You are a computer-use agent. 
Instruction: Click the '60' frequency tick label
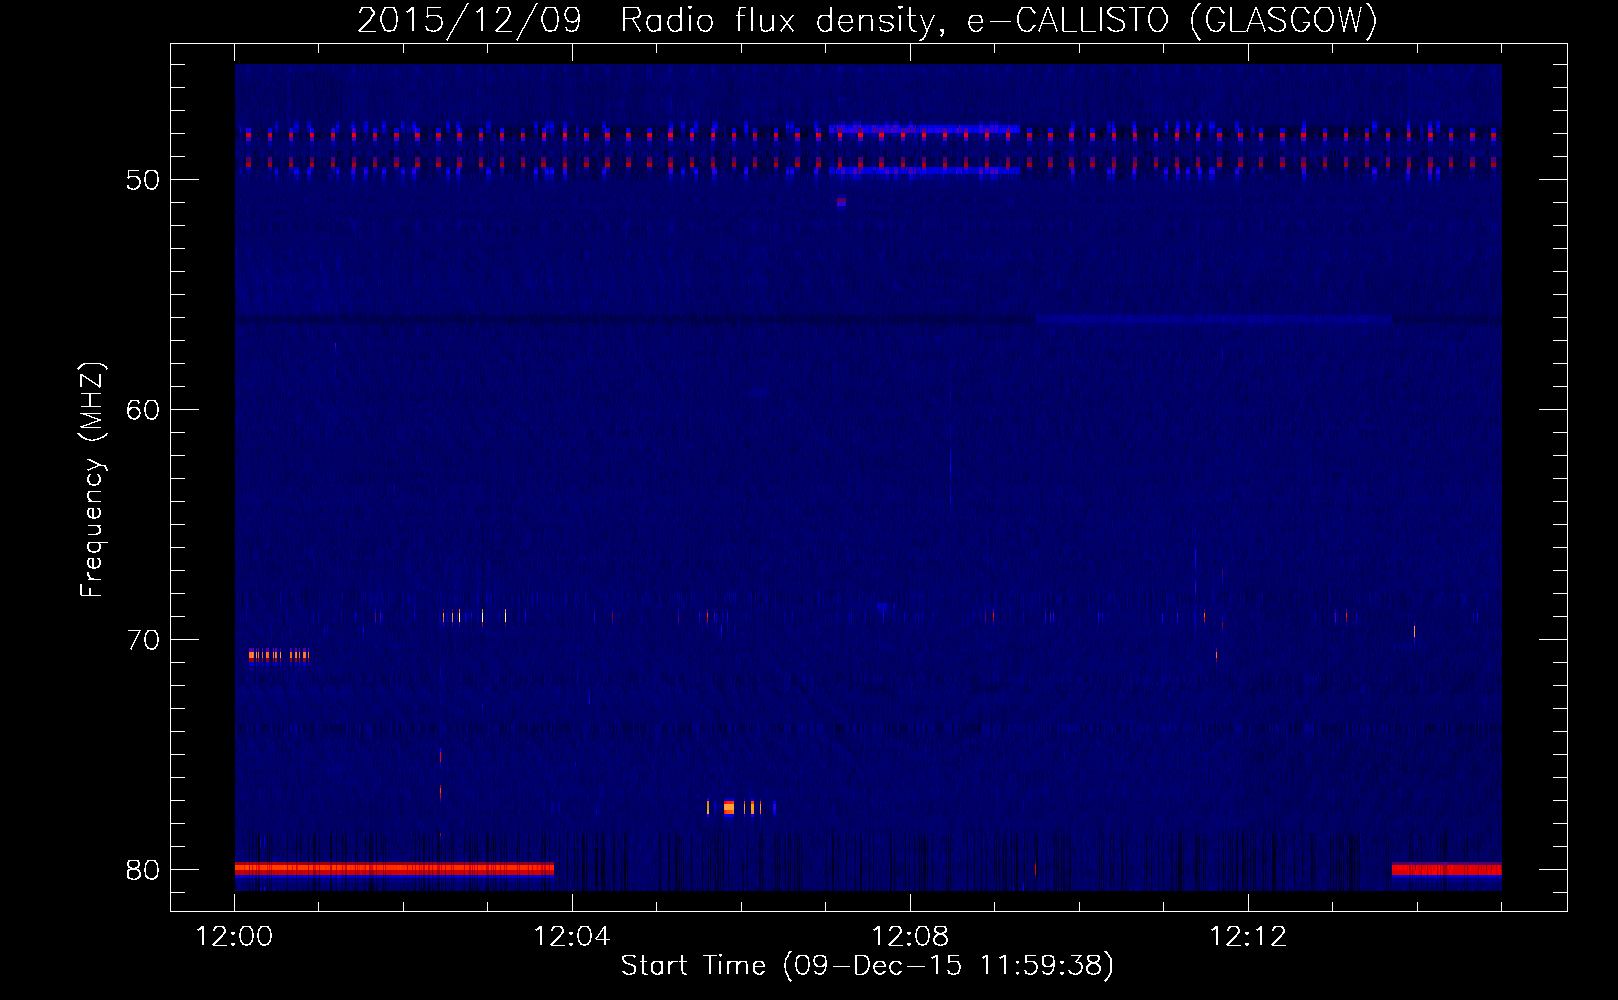[143, 410]
